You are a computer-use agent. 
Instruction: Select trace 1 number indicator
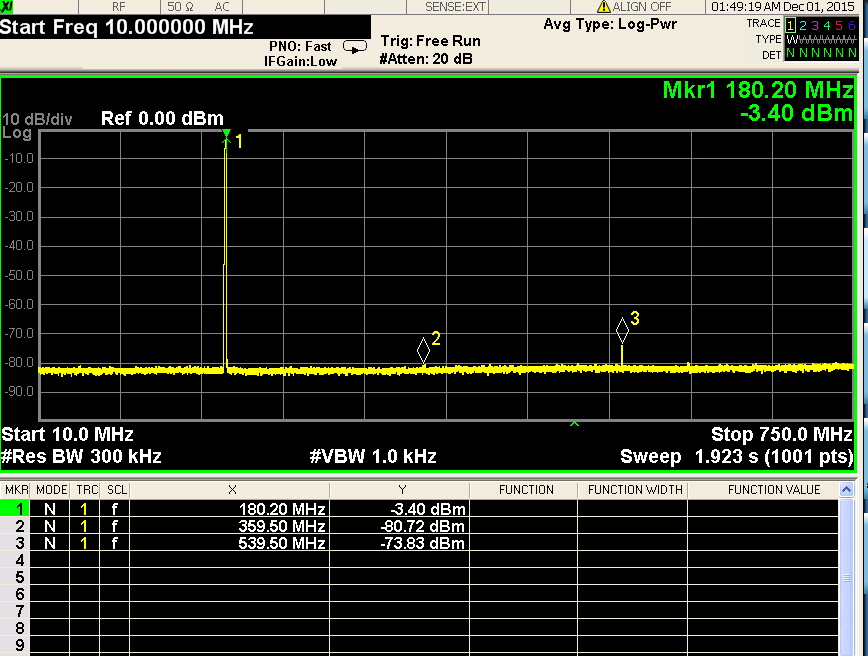pos(791,23)
